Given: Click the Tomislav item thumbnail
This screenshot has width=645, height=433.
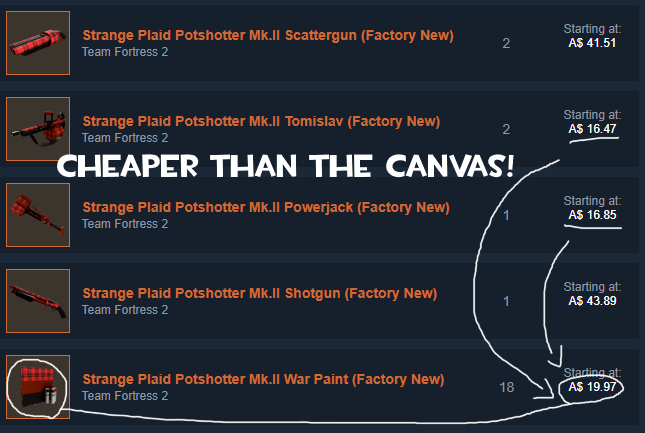Looking at the screenshot, I should point(38,129).
